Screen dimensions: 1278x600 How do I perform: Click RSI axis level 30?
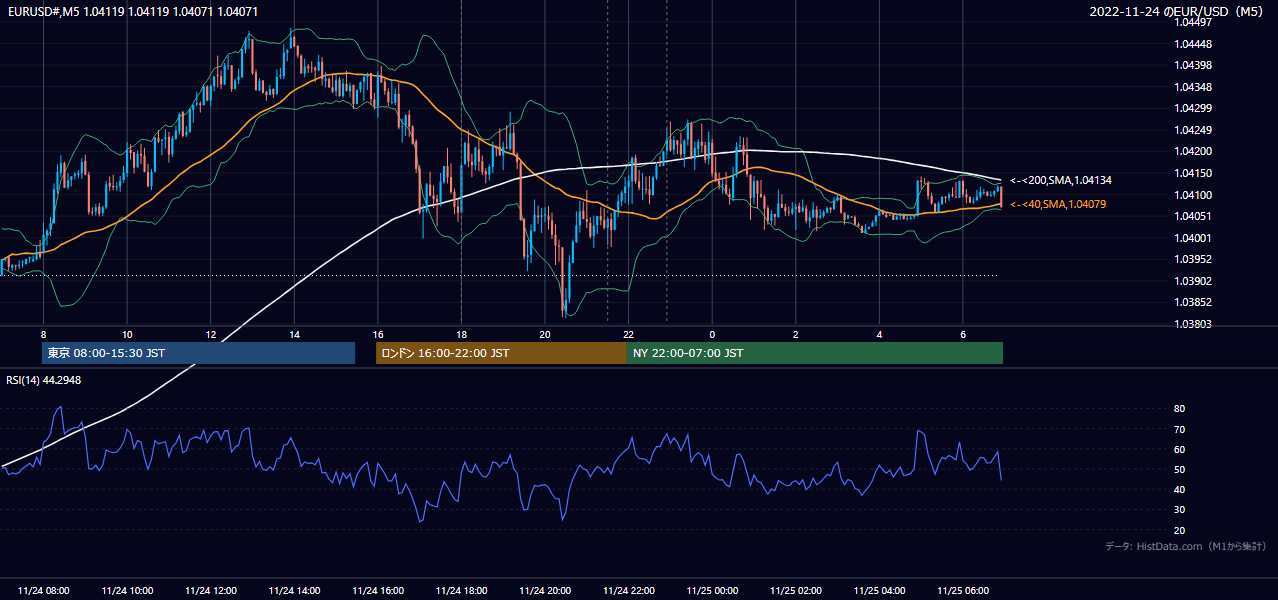click(x=1179, y=510)
